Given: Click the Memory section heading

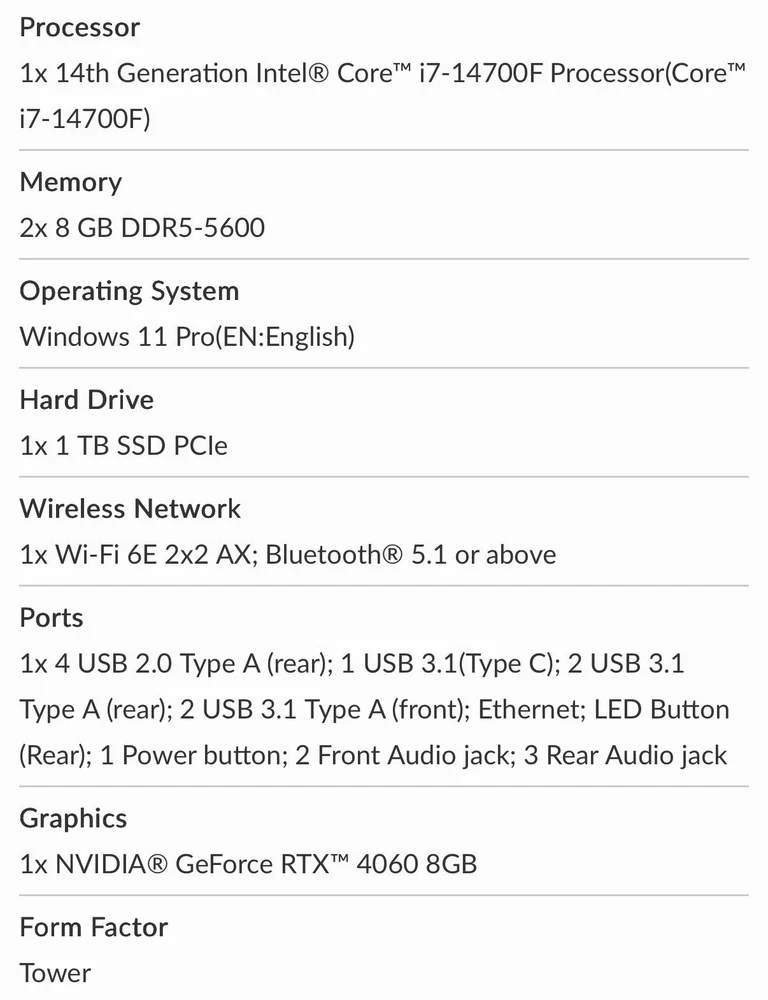Looking at the screenshot, I should click(x=70, y=182).
